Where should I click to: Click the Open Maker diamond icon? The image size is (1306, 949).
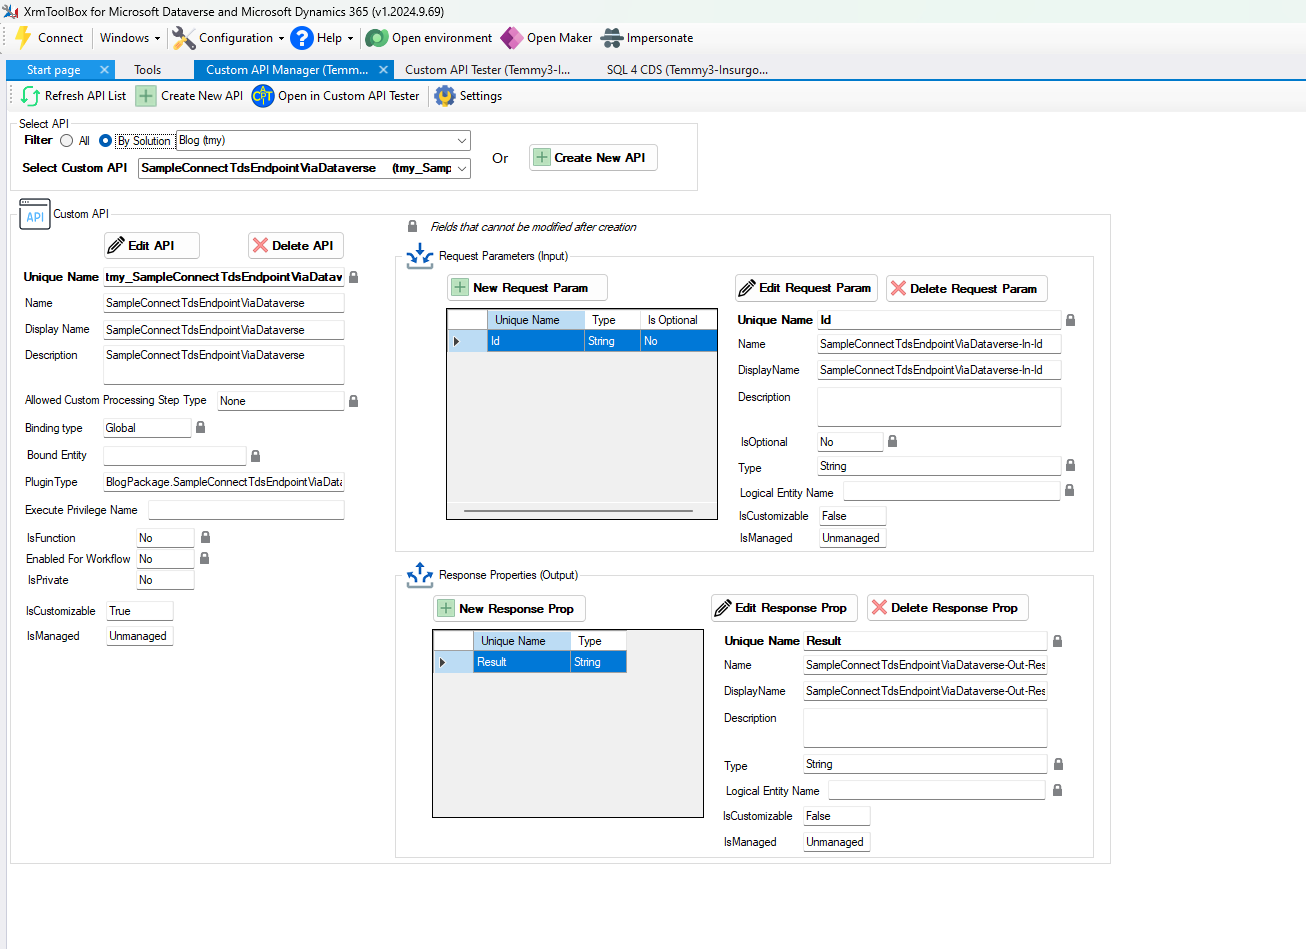511,38
